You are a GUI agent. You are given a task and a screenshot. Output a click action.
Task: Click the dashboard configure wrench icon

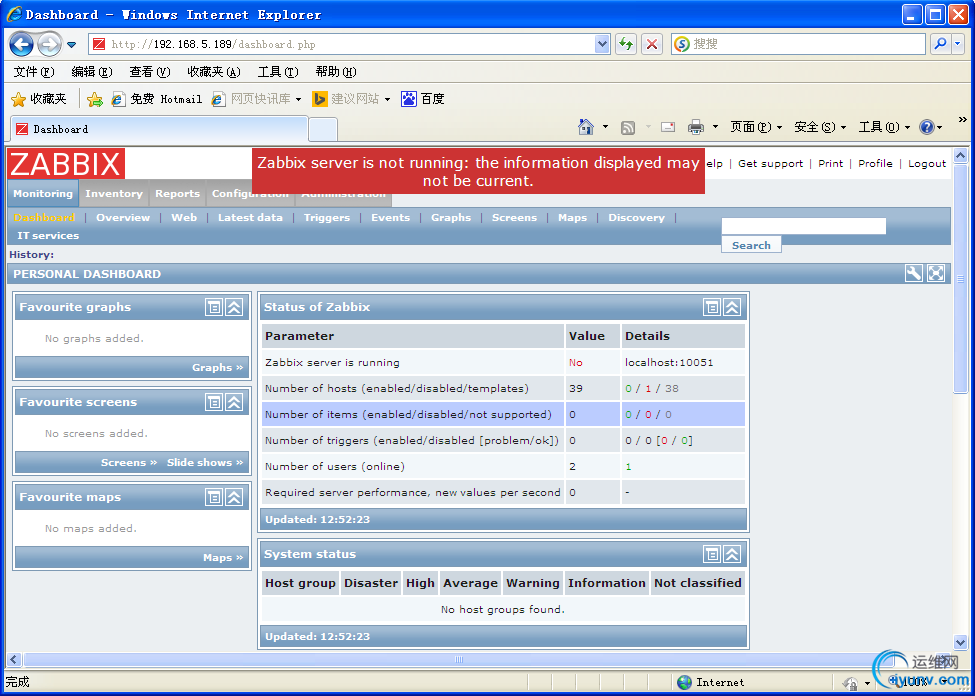click(913, 274)
